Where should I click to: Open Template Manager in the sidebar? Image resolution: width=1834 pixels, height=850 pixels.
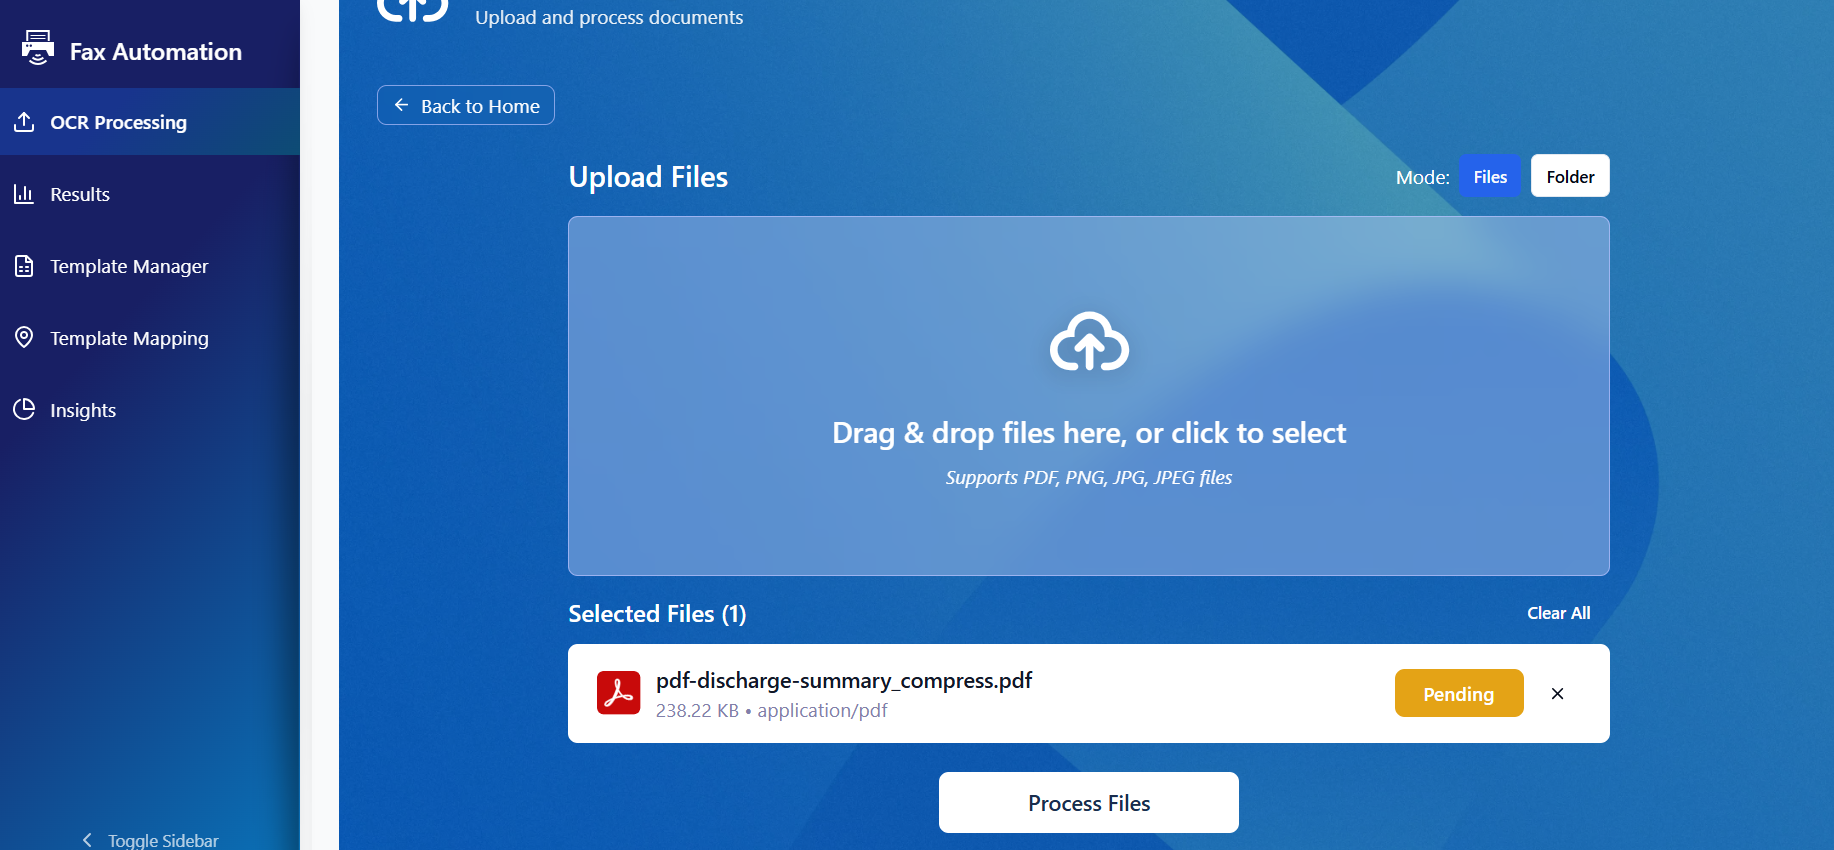[150, 266]
